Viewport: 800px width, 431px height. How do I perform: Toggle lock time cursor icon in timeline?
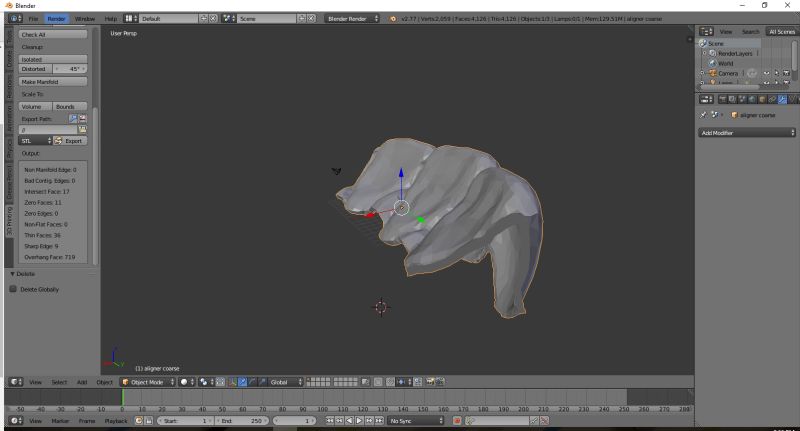(x=148, y=421)
